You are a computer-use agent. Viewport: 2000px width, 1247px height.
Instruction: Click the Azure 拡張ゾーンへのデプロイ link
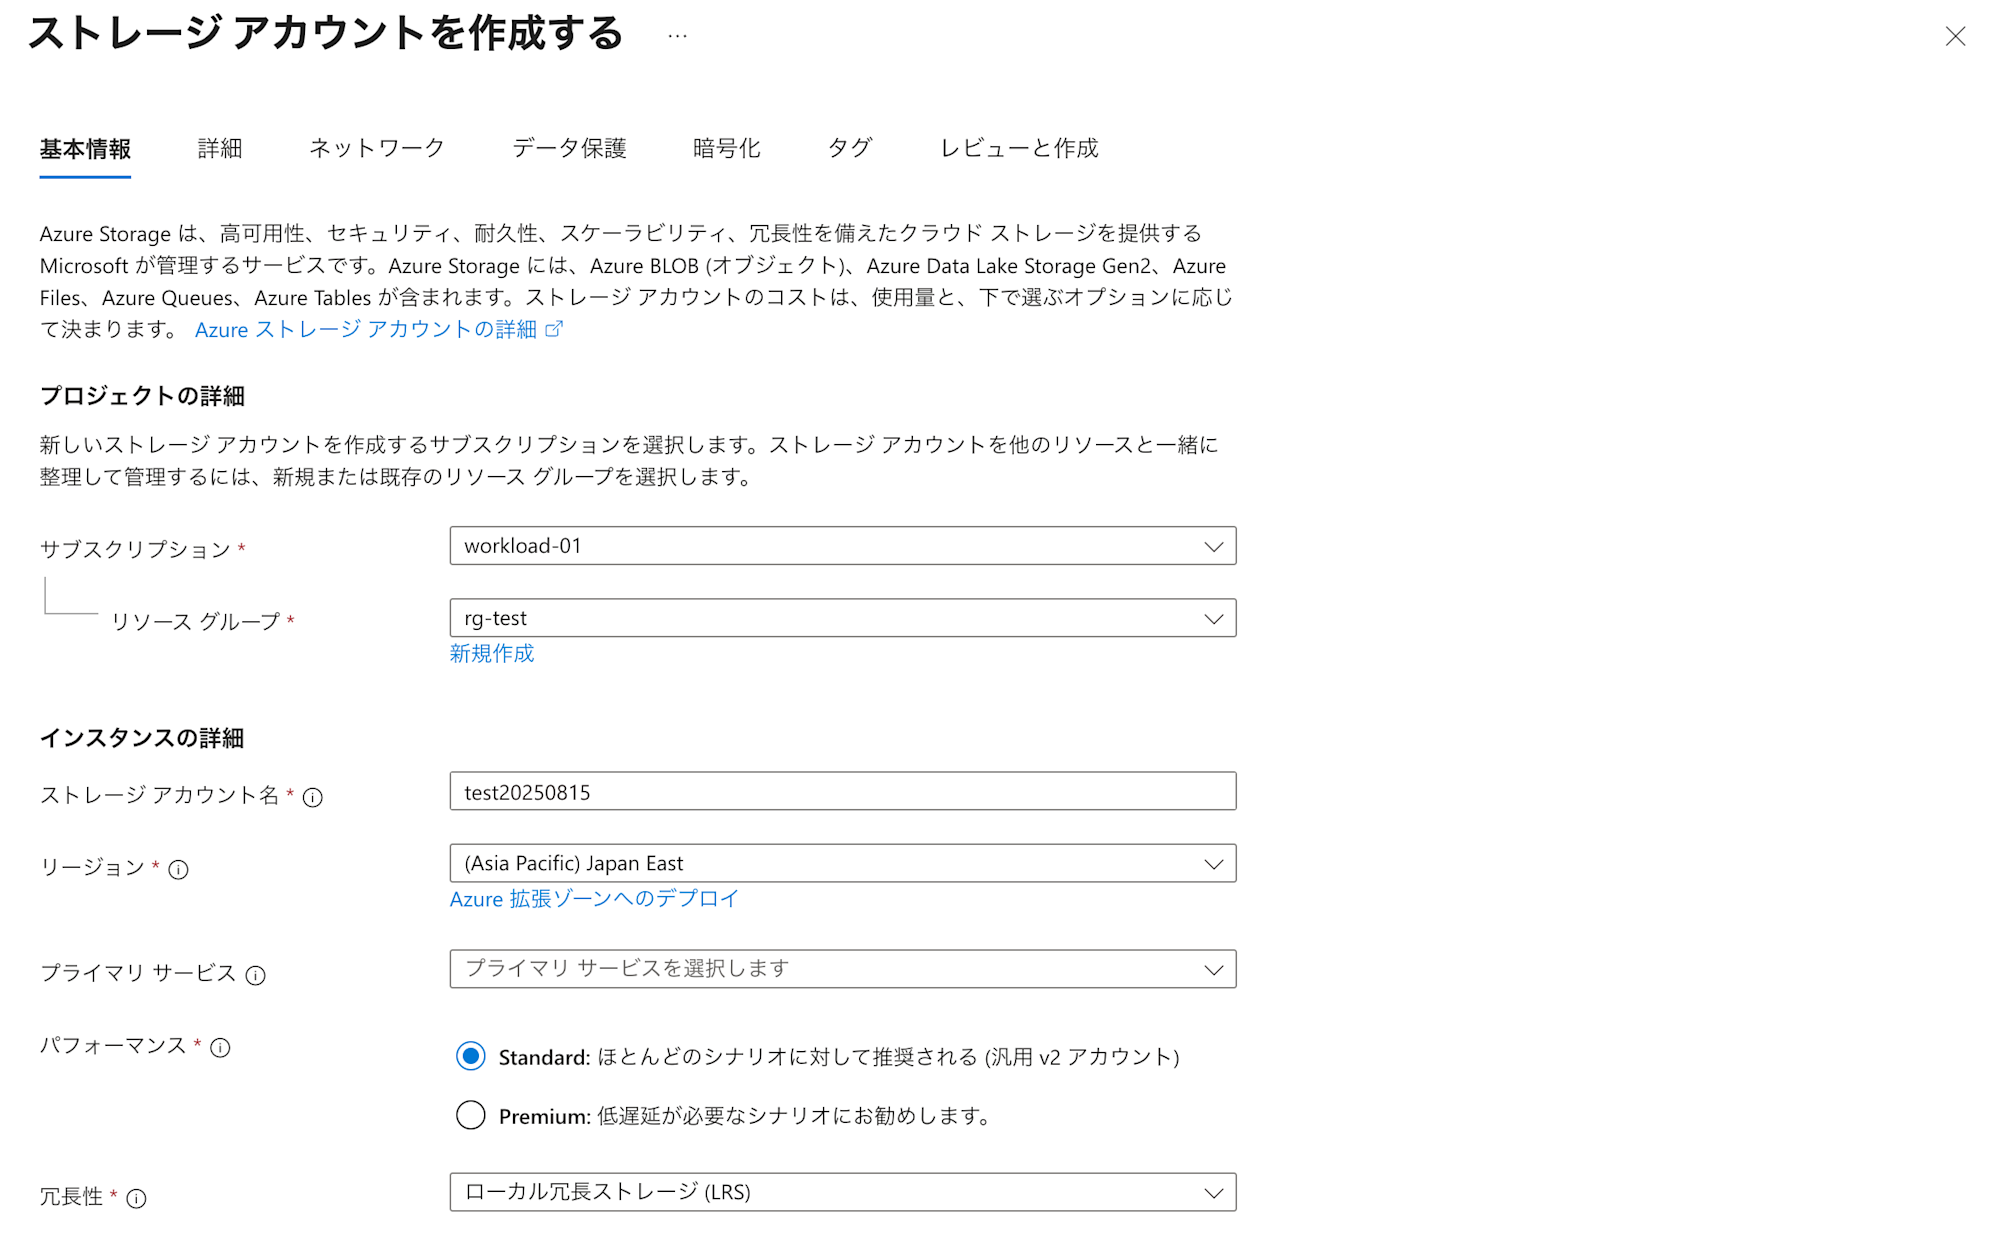(x=594, y=899)
